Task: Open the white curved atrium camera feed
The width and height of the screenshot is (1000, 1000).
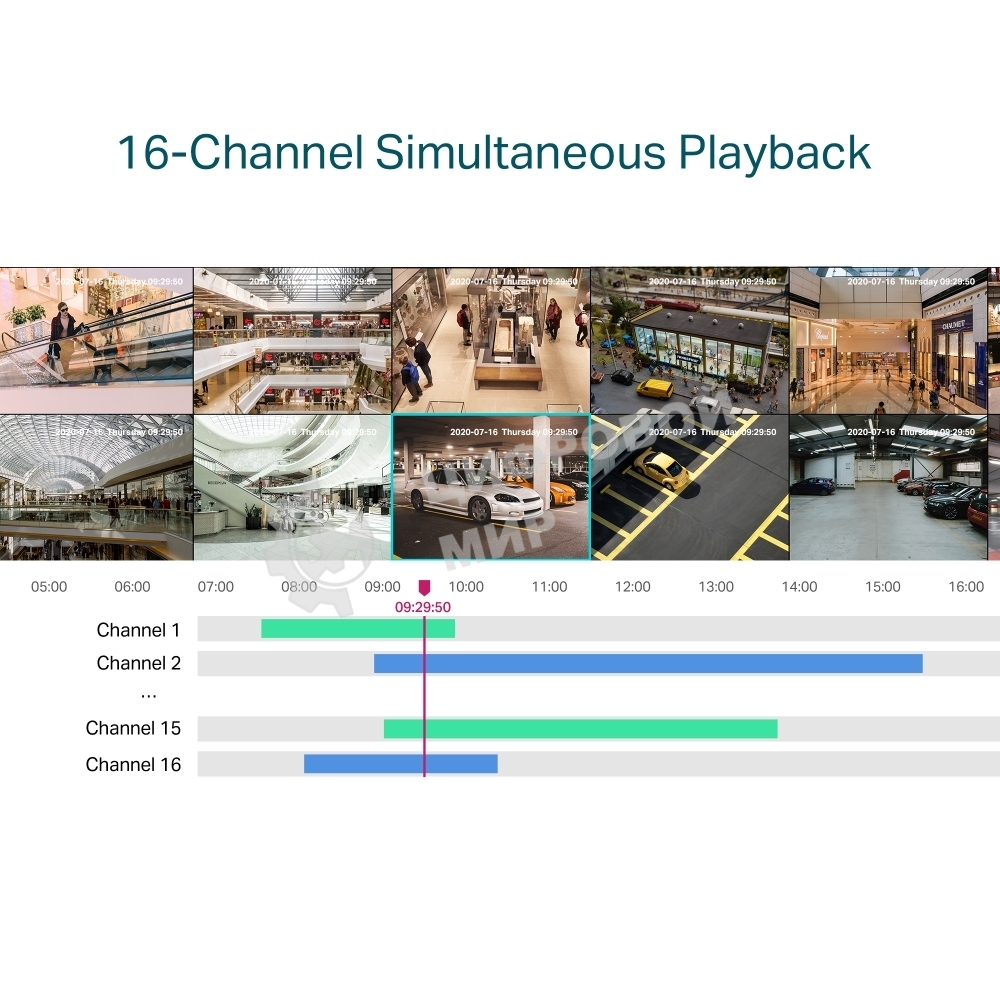Action: 292,488
